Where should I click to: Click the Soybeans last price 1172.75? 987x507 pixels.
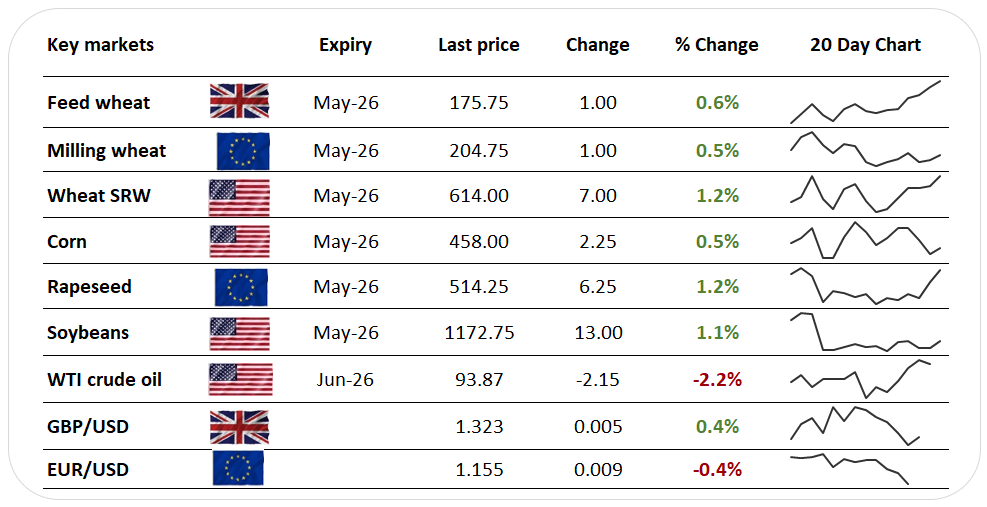coord(479,332)
